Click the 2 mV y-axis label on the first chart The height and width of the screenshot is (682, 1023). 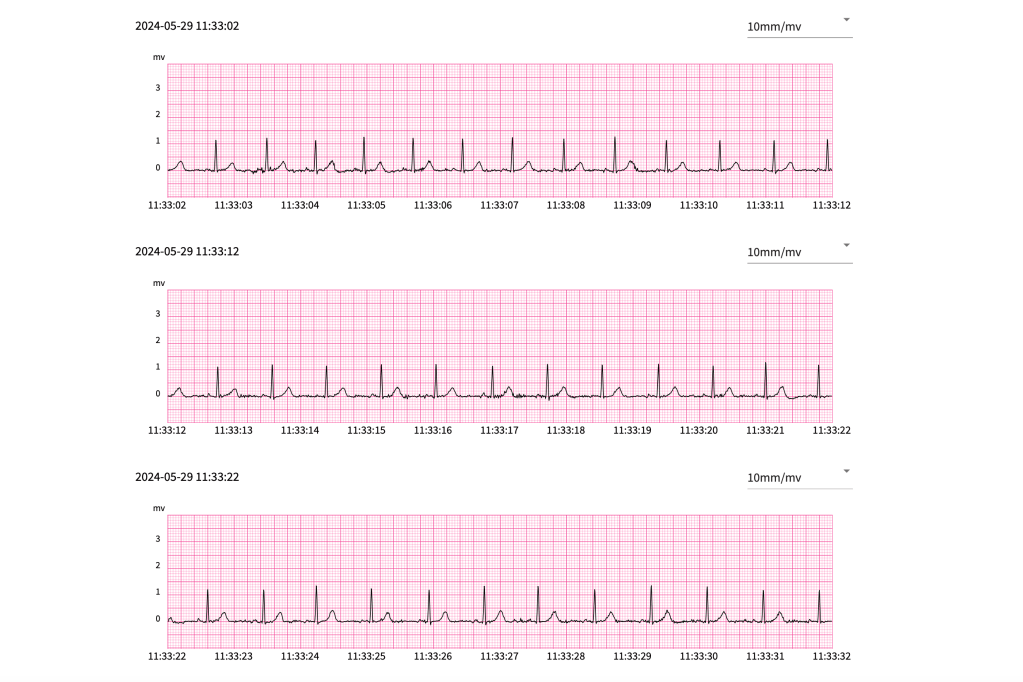(x=157, y=115)
